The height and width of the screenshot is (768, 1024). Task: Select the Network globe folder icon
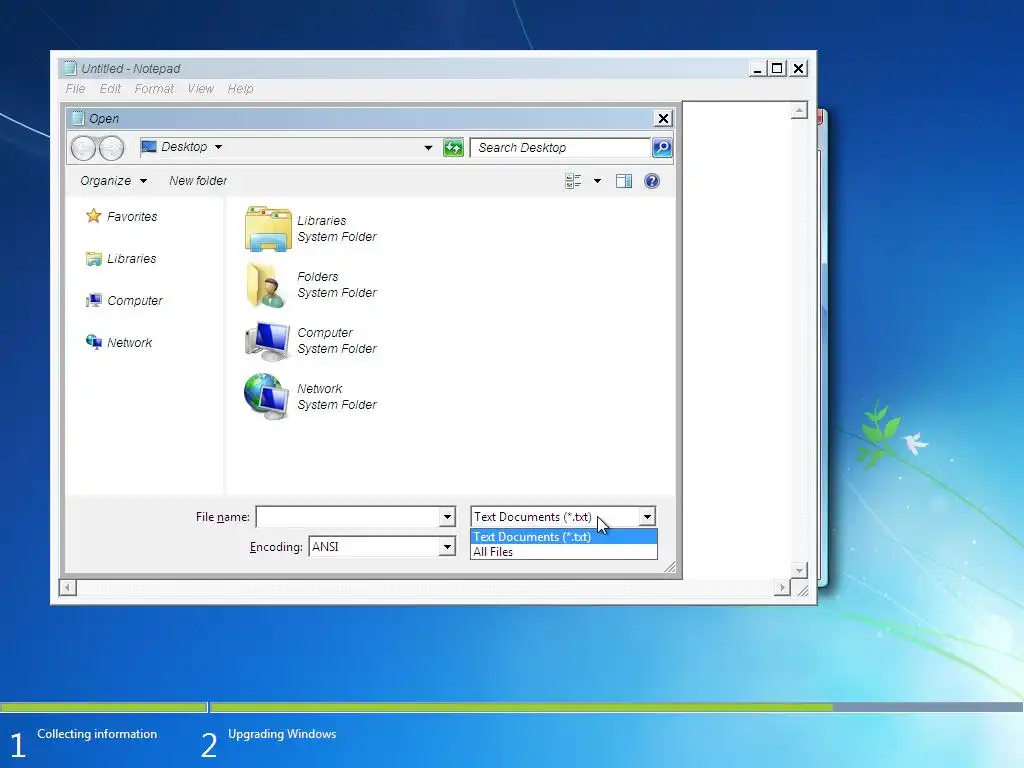(x=266, y=396)
